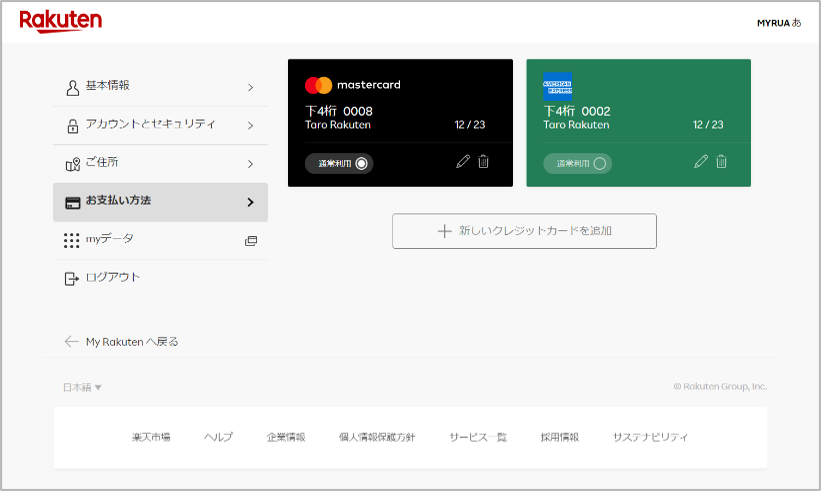Click the back arrow beside My Rakutenへ戻る
821x491 pixels.
(71, 342)
